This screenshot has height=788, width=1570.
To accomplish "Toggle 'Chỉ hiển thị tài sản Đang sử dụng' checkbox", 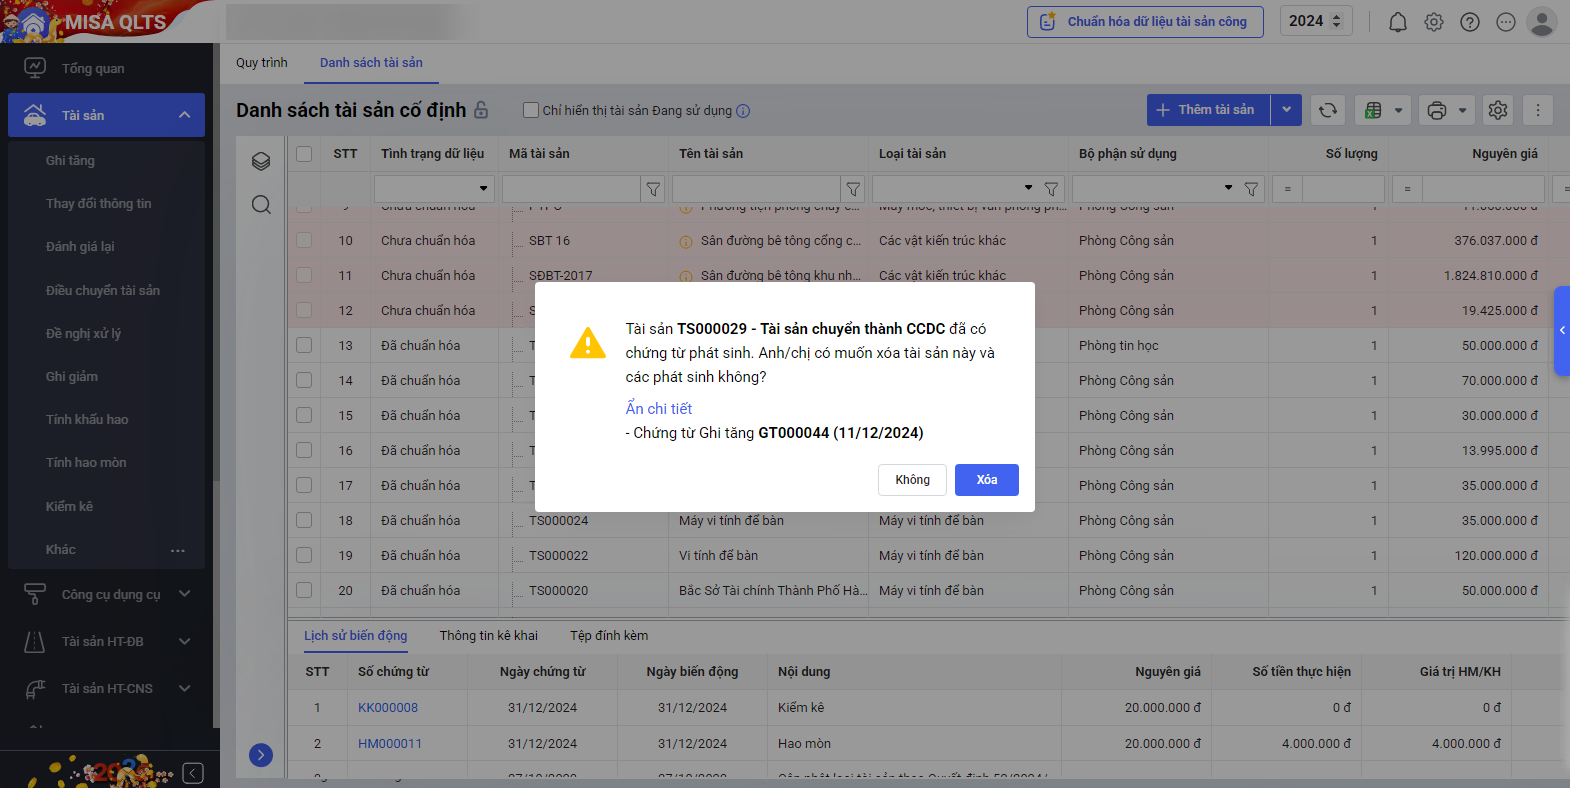I will [531, 110].
